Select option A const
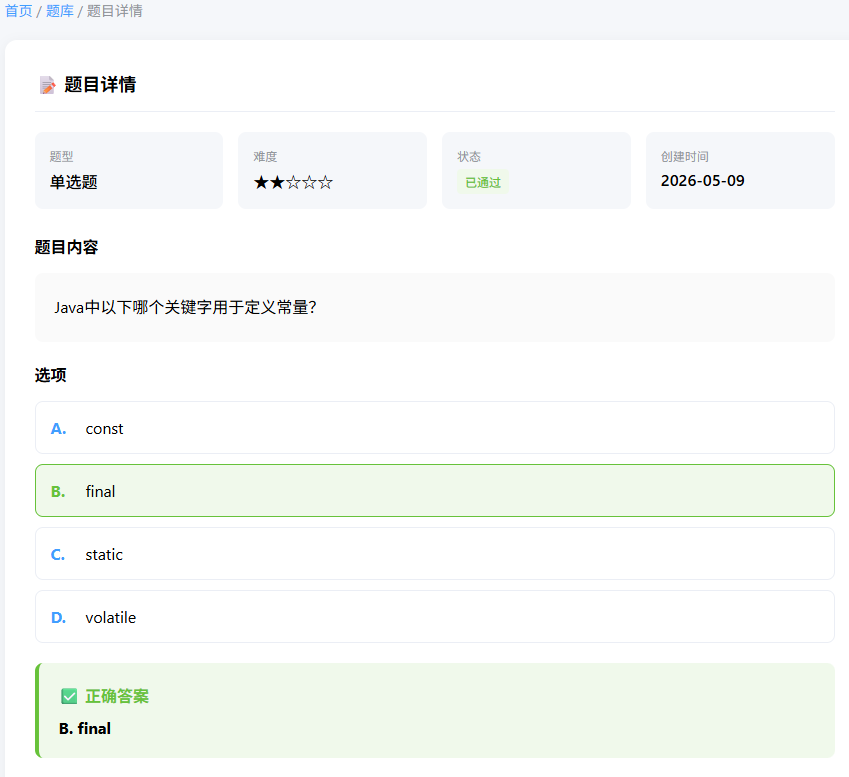Viewport: 849px width, 777px height. (x=435, y=428)
